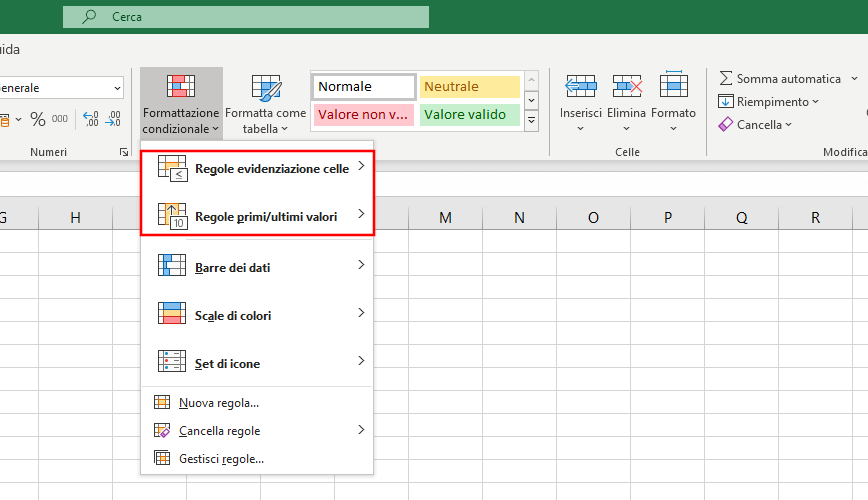Apply the Neutrale cell style
Viewport: 868px width, 500px height.
pos(469,86)
